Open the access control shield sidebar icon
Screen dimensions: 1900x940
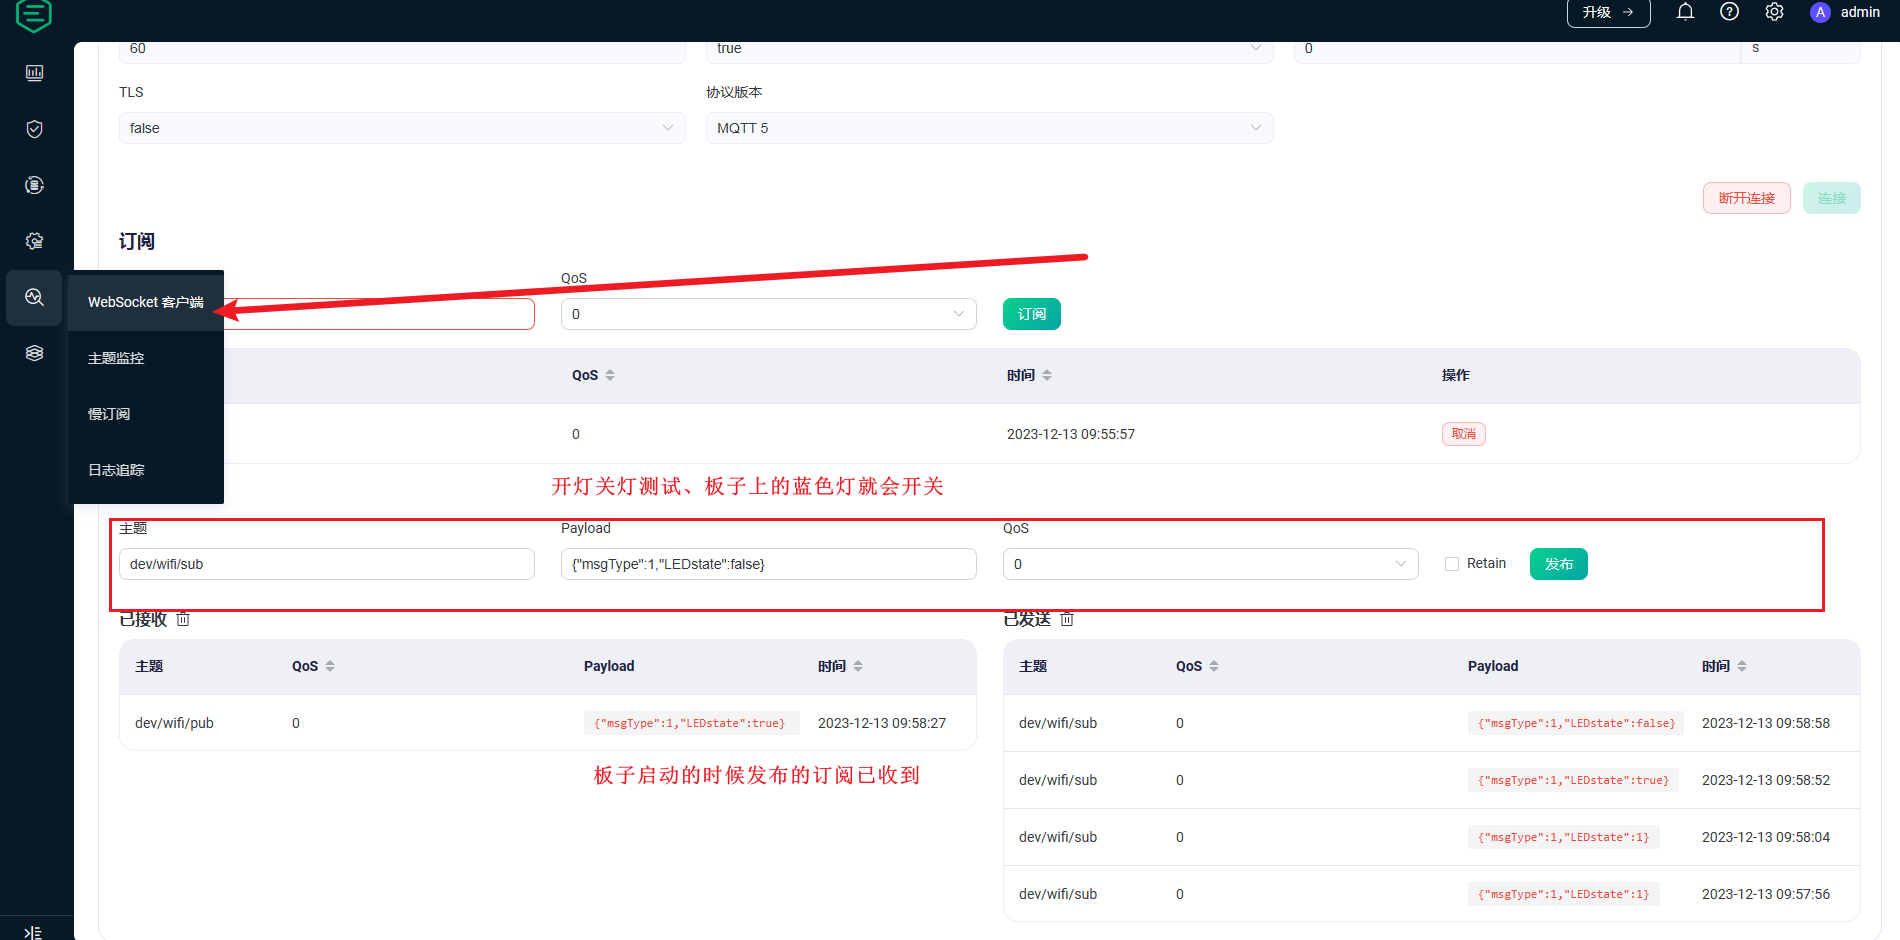click(34, 129)
